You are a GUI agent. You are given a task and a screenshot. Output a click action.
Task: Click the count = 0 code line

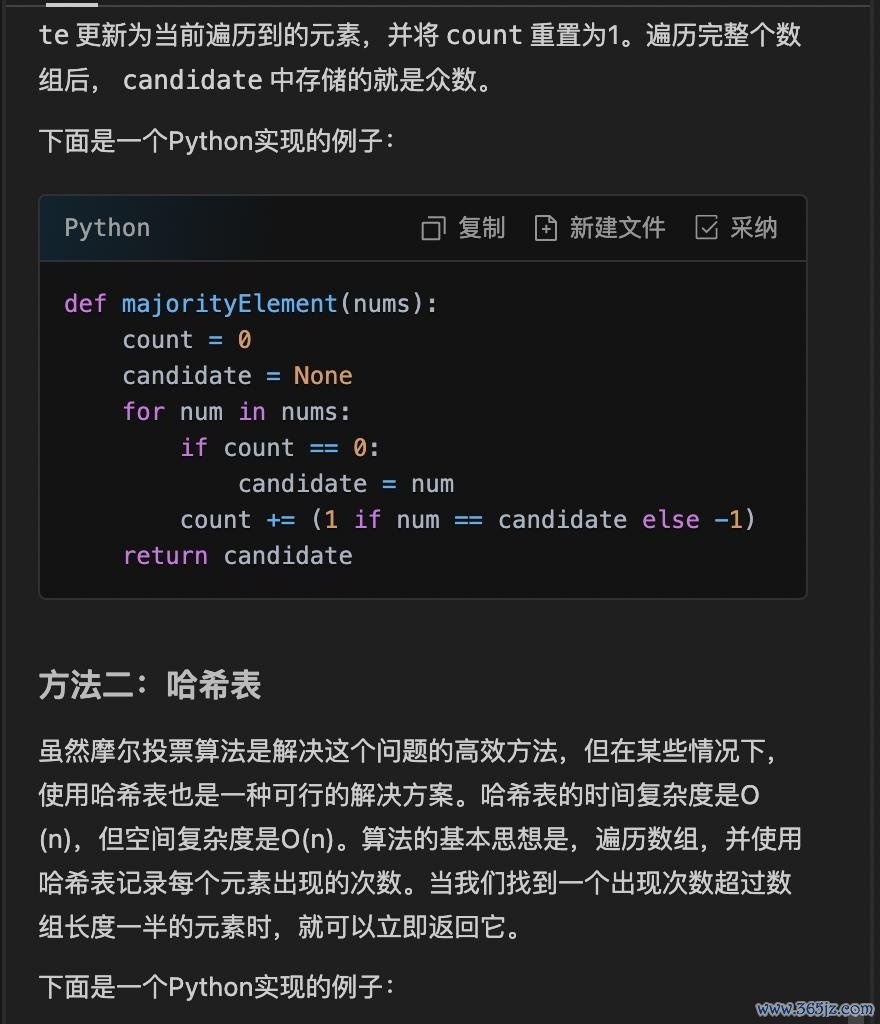click(187, 340)
